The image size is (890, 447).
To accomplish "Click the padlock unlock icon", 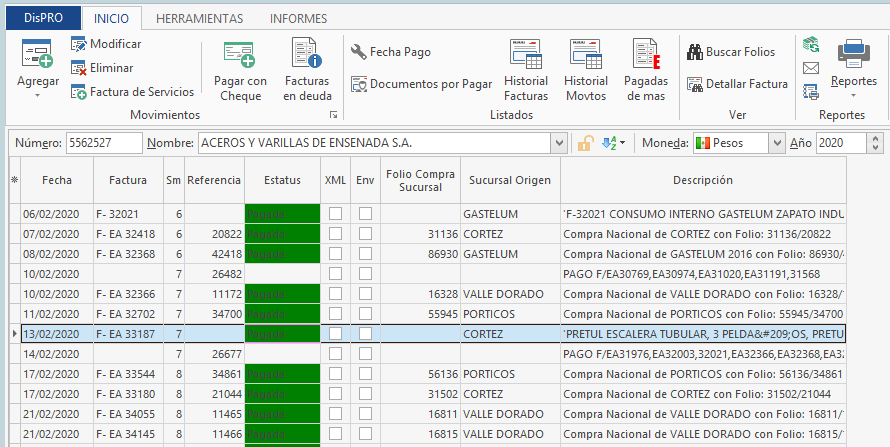I will point(585,144).
